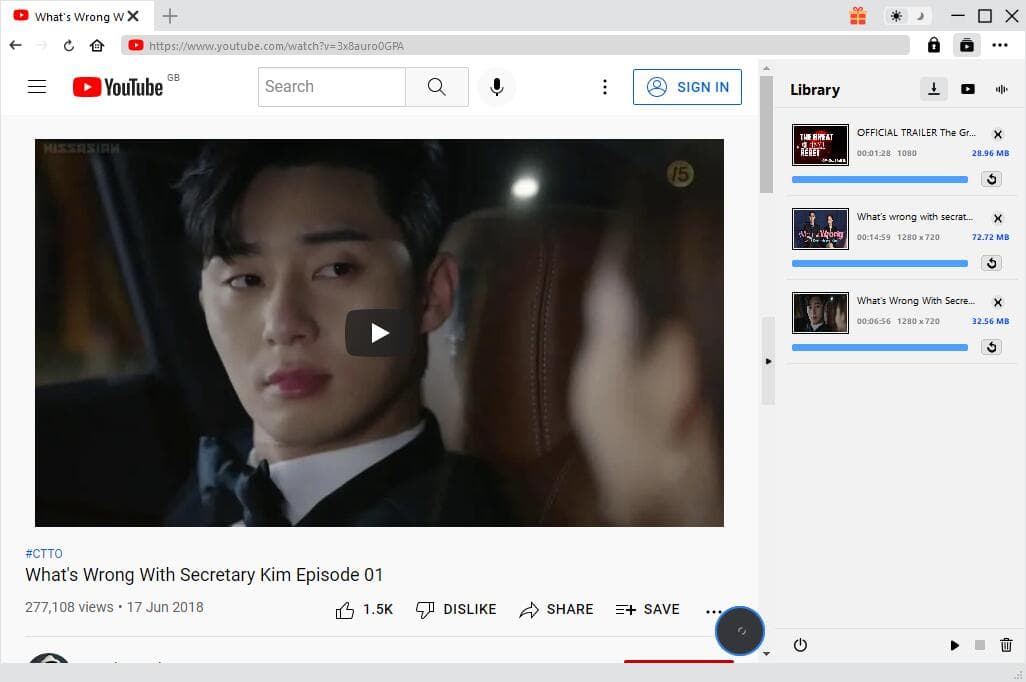The image size is (1026, 682).
Task: Click the progress bar of the OFFICIAL TRAILER download
Action: click(879, 179)
